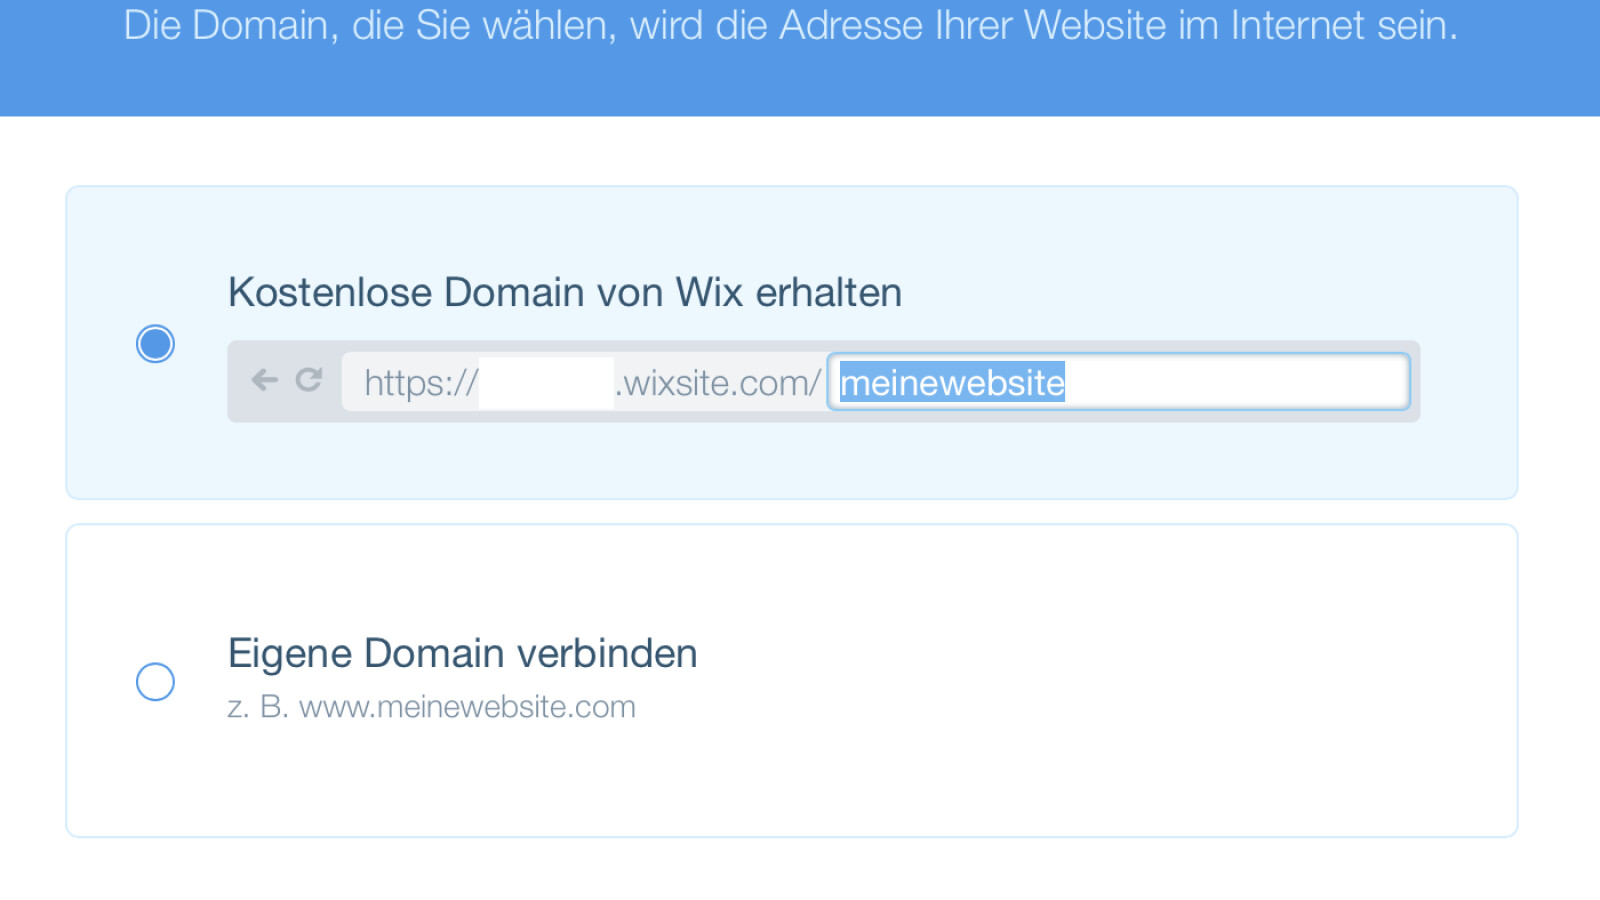This screenshot has width=1600, height=900.
Task: Click the 'https://' prefix in address bar
Action: (420, 383)
